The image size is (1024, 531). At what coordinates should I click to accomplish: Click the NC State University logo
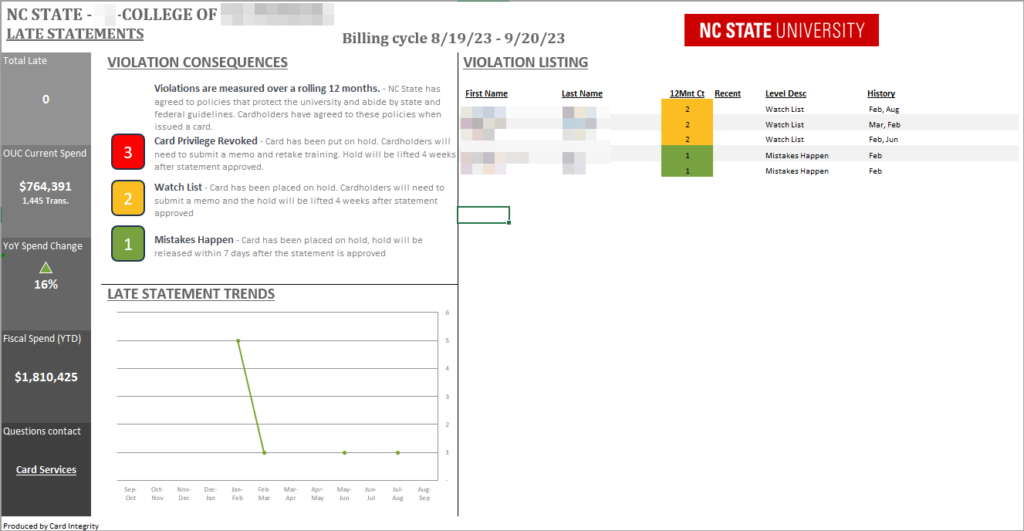(x=781, y=30)
